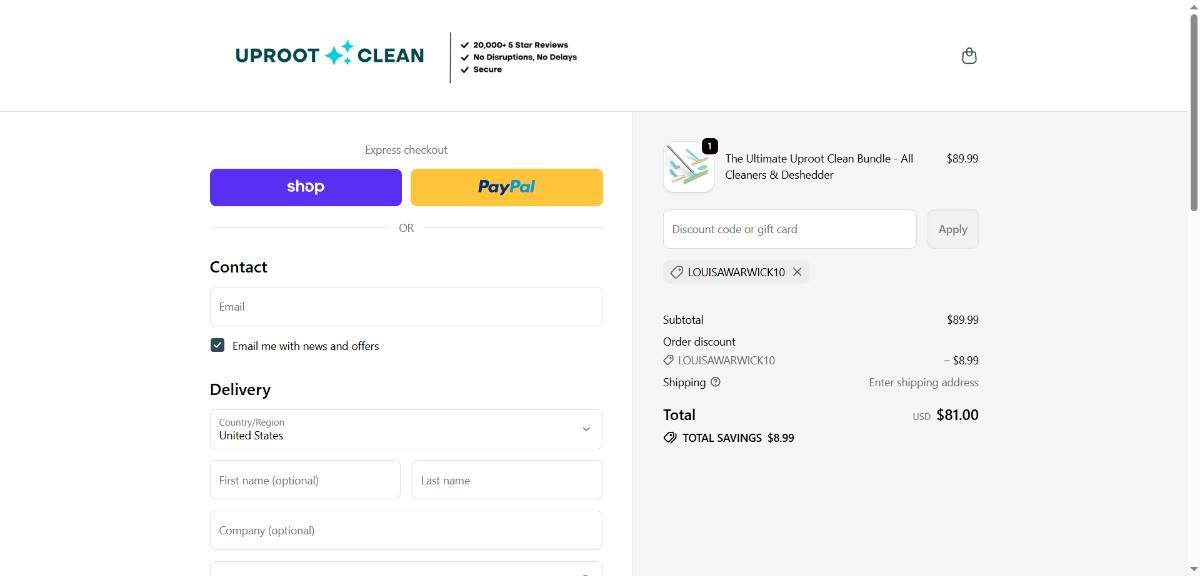The height and width of the screenshot is (576, 1200).
Task: Focus the Email input field
Action: (406, 307)
